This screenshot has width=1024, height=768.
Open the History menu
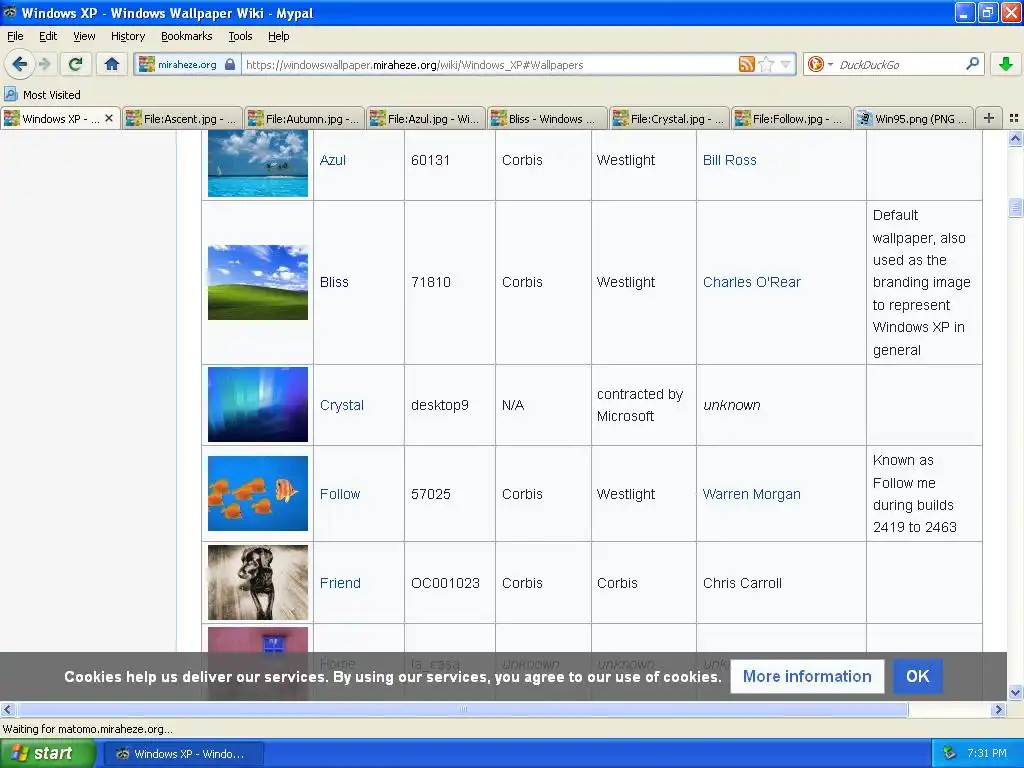click(128, 36)
